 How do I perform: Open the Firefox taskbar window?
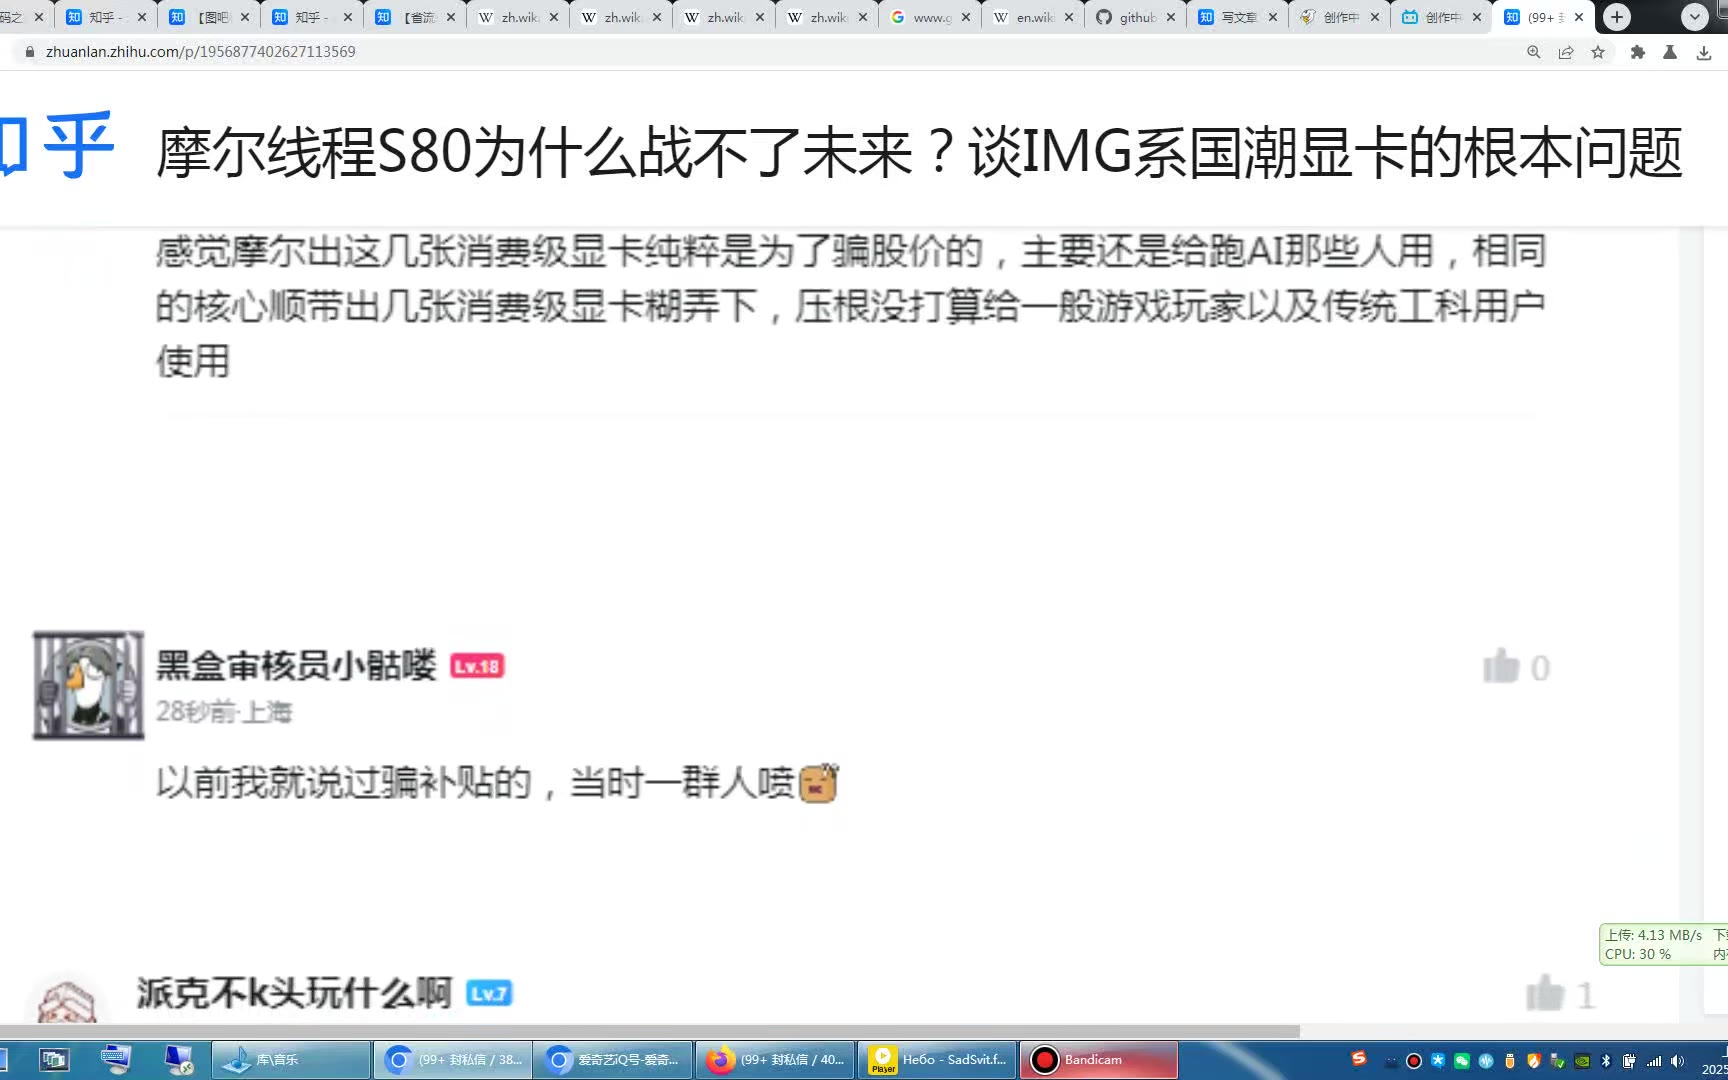(775, 1060)
